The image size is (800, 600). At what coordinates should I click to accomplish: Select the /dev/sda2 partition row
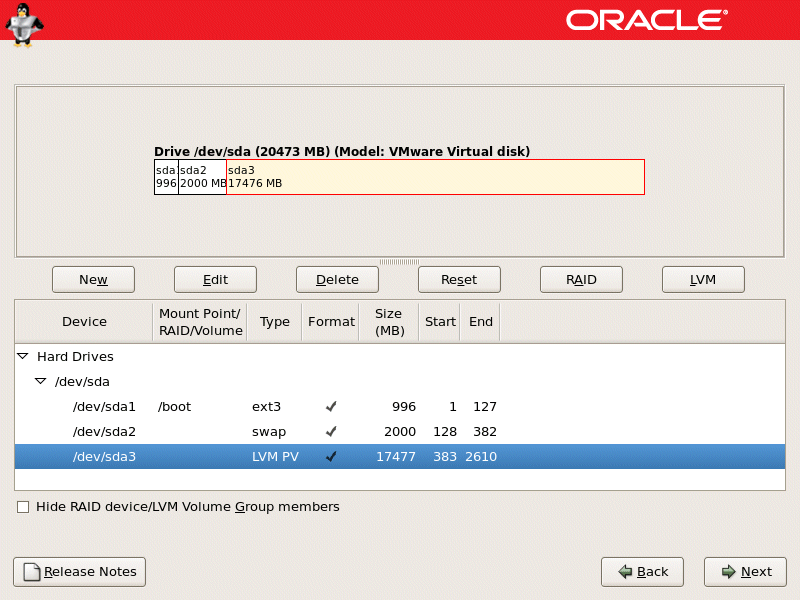(400, 432)
